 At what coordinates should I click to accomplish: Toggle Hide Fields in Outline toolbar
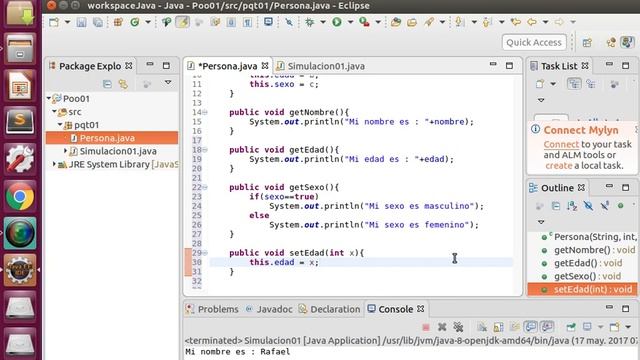[x=588, y=206]
